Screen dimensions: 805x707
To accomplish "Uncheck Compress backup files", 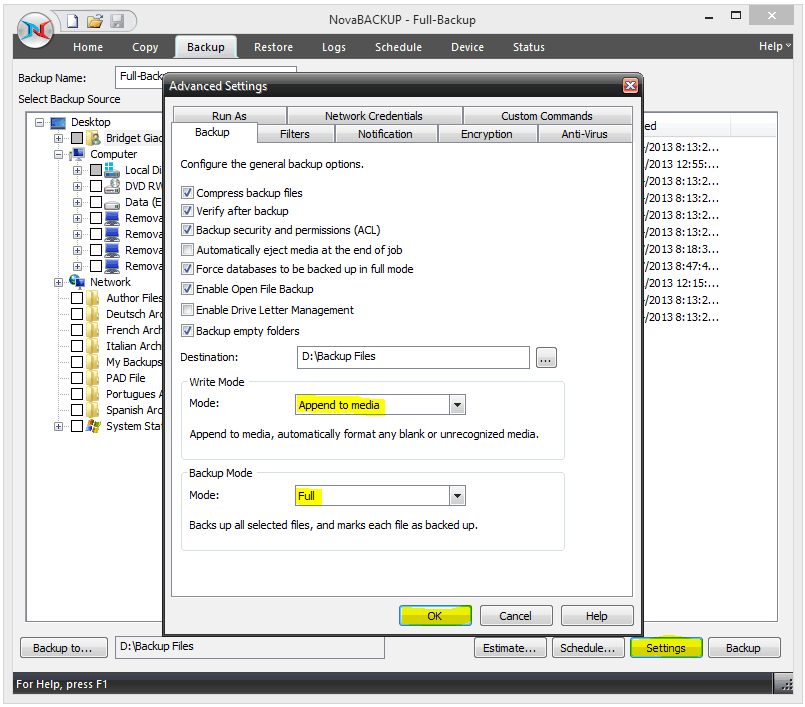I will point(187,193).
